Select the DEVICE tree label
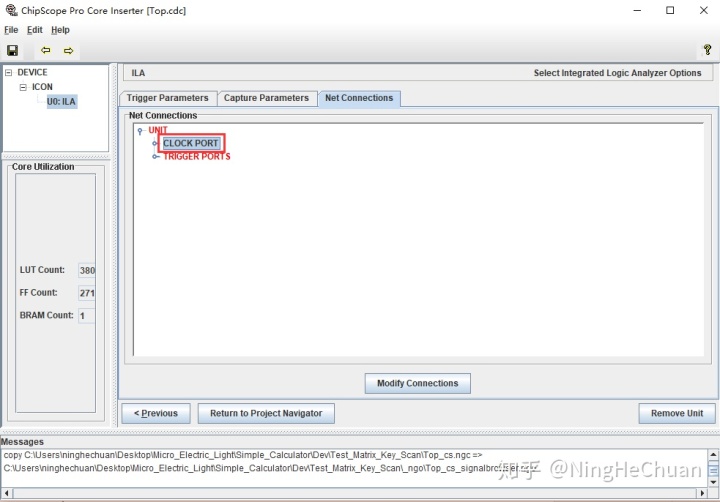Screen dimensions: 720x502 tap(32, 73)
